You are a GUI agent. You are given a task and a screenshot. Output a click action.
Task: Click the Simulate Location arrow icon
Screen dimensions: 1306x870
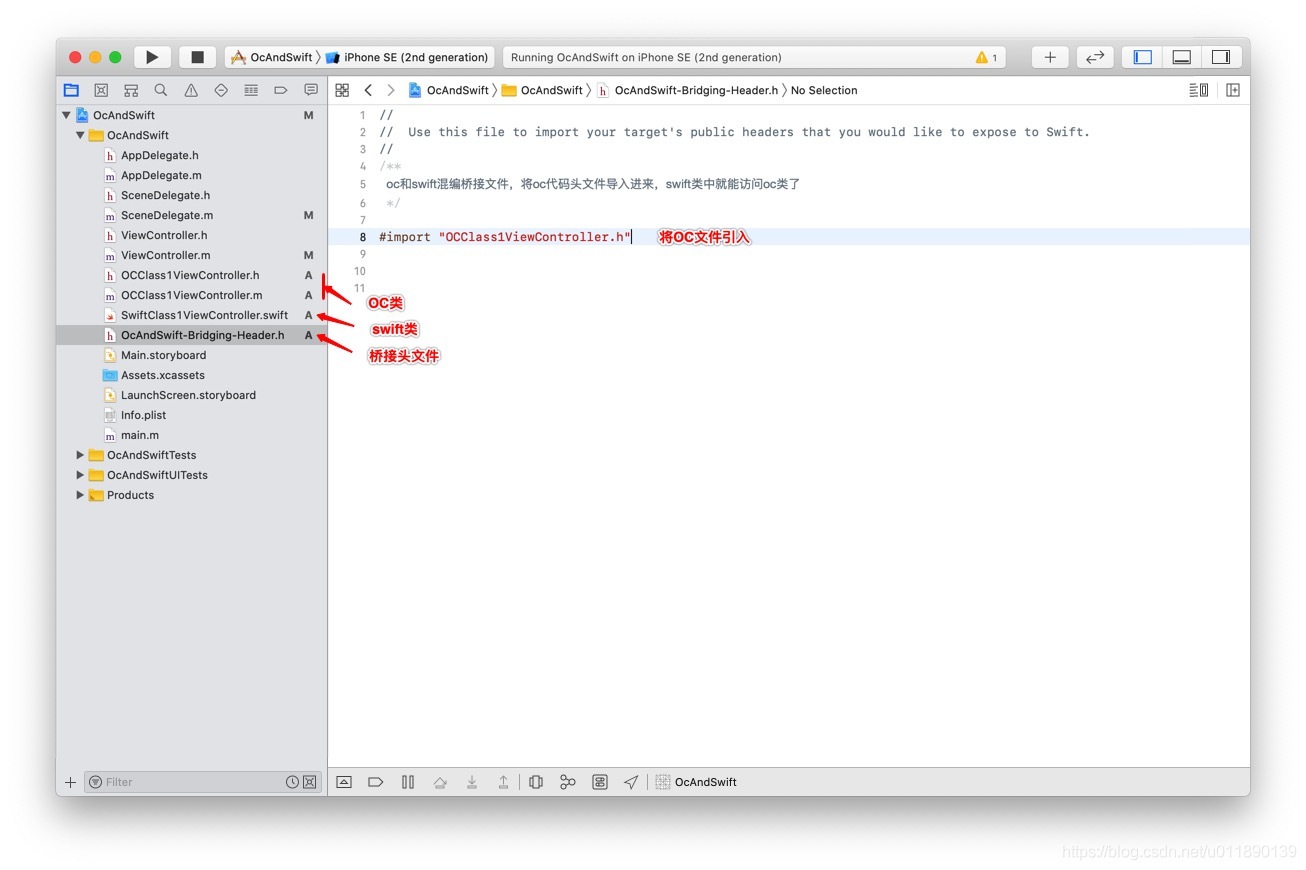point(631,782)
